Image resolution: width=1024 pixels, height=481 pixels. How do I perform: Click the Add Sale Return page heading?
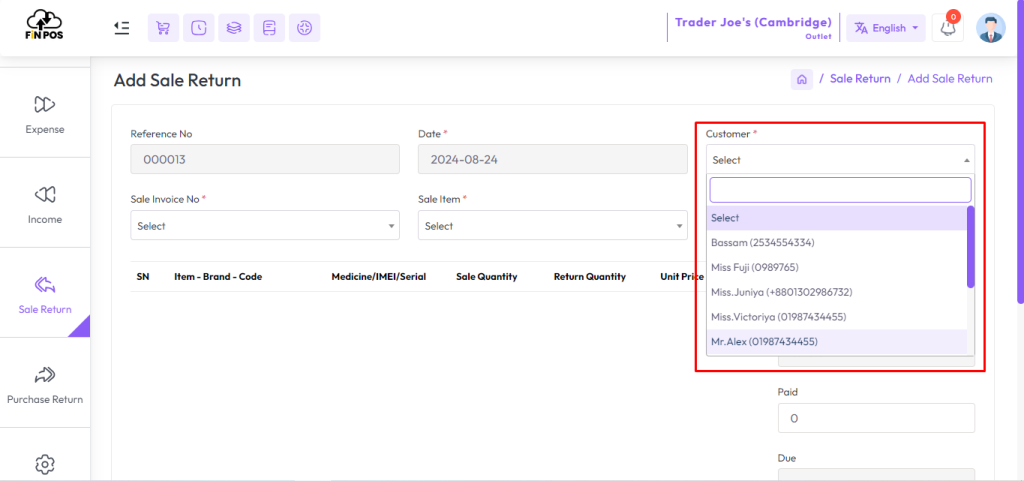tap(178, 80)
